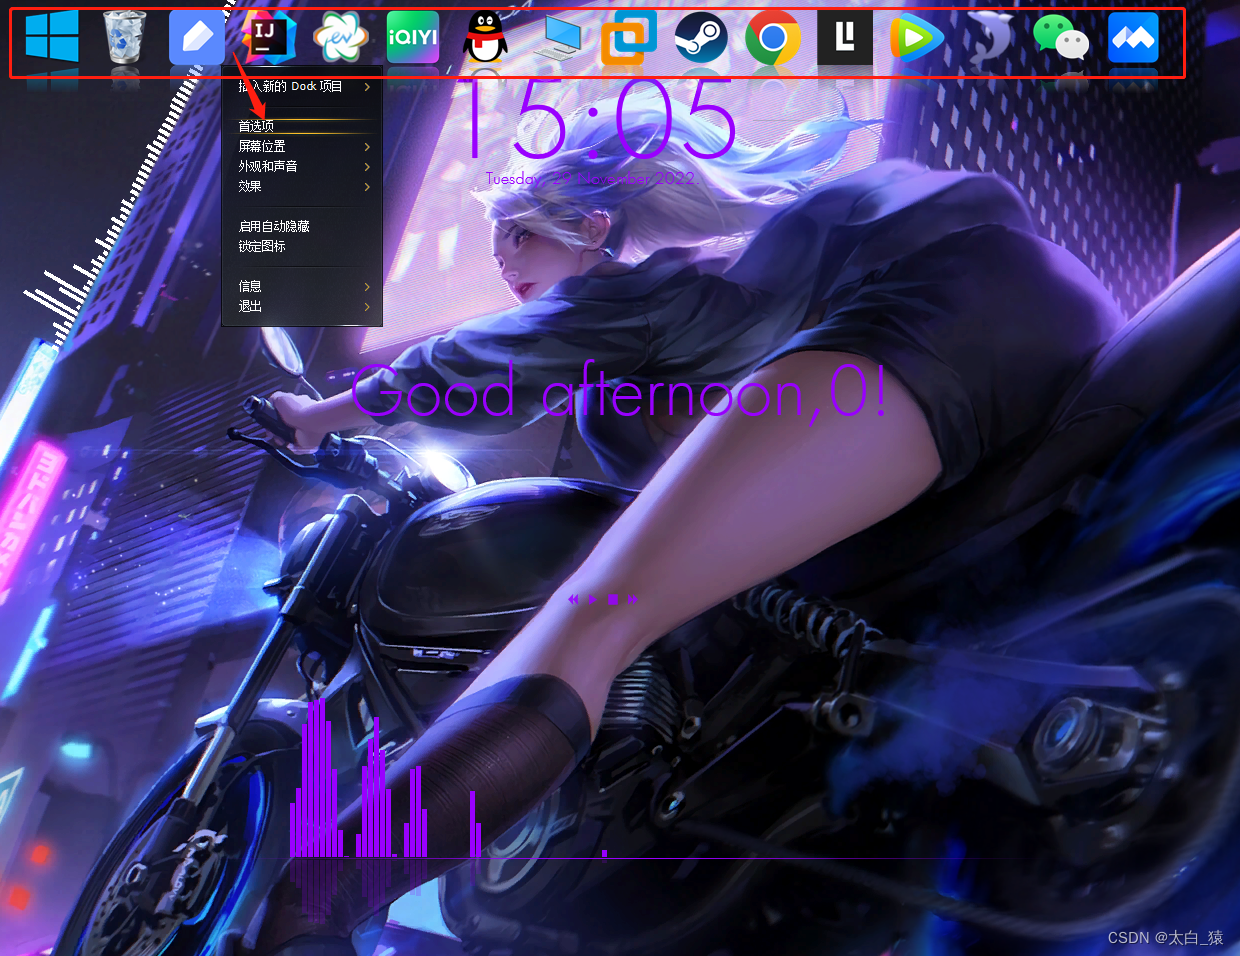
Task: Open the EV screen recorder dock icon
Action: [341, 38]
